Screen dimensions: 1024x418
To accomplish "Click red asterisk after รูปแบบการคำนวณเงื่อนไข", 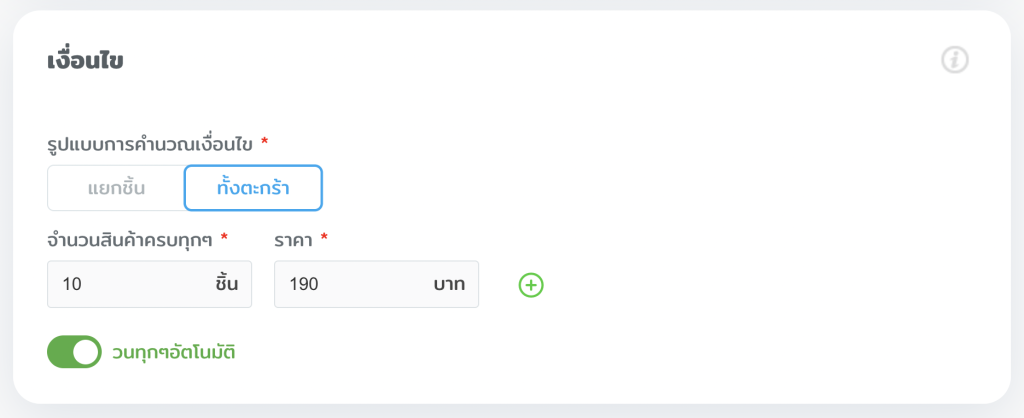I will coord(264,142).
